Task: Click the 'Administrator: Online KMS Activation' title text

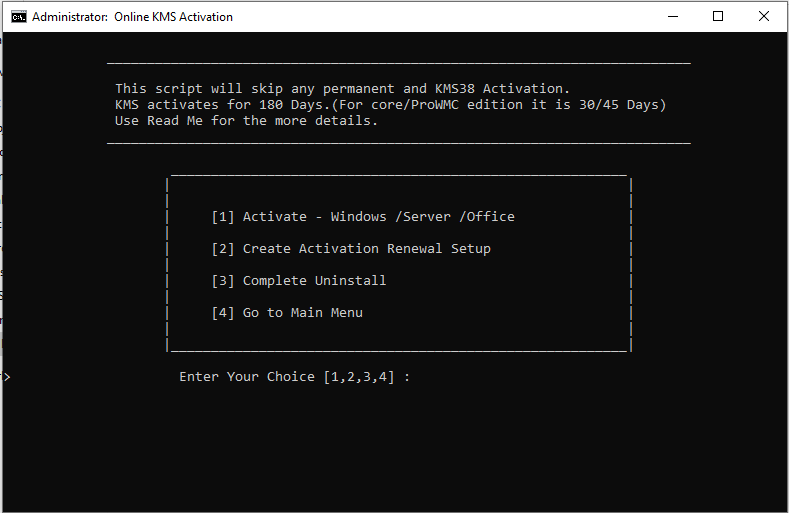Action: point(132,17)
